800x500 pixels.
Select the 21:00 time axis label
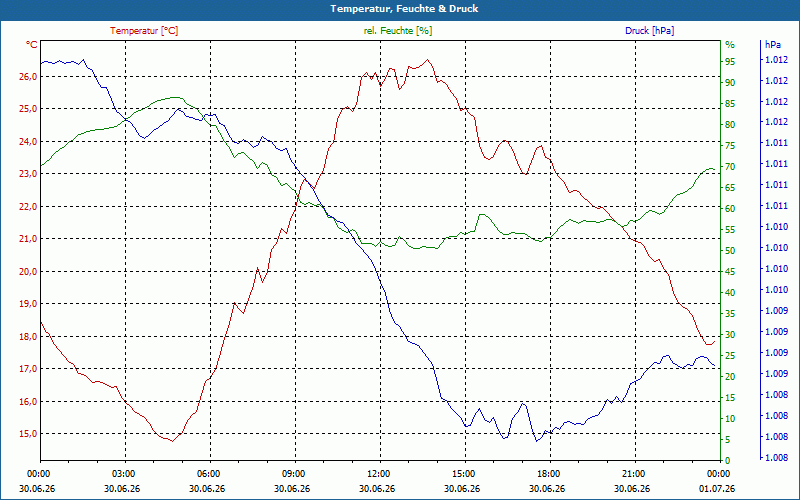click(632, 473)
